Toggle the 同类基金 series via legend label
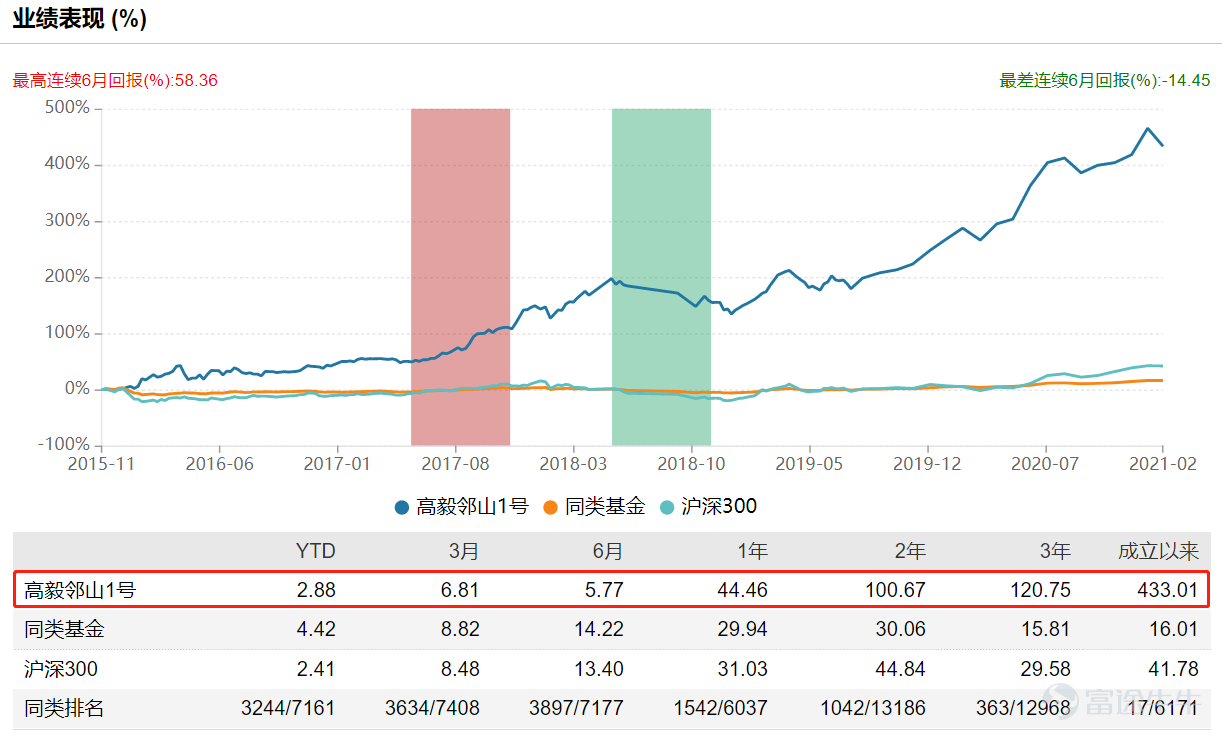This screenshot has width=1222, height=738. coord(604,507)
